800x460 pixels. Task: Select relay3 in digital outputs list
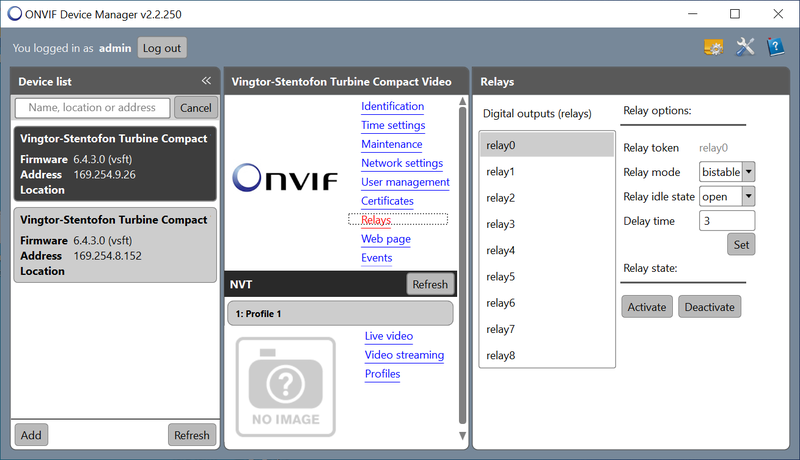546,224
